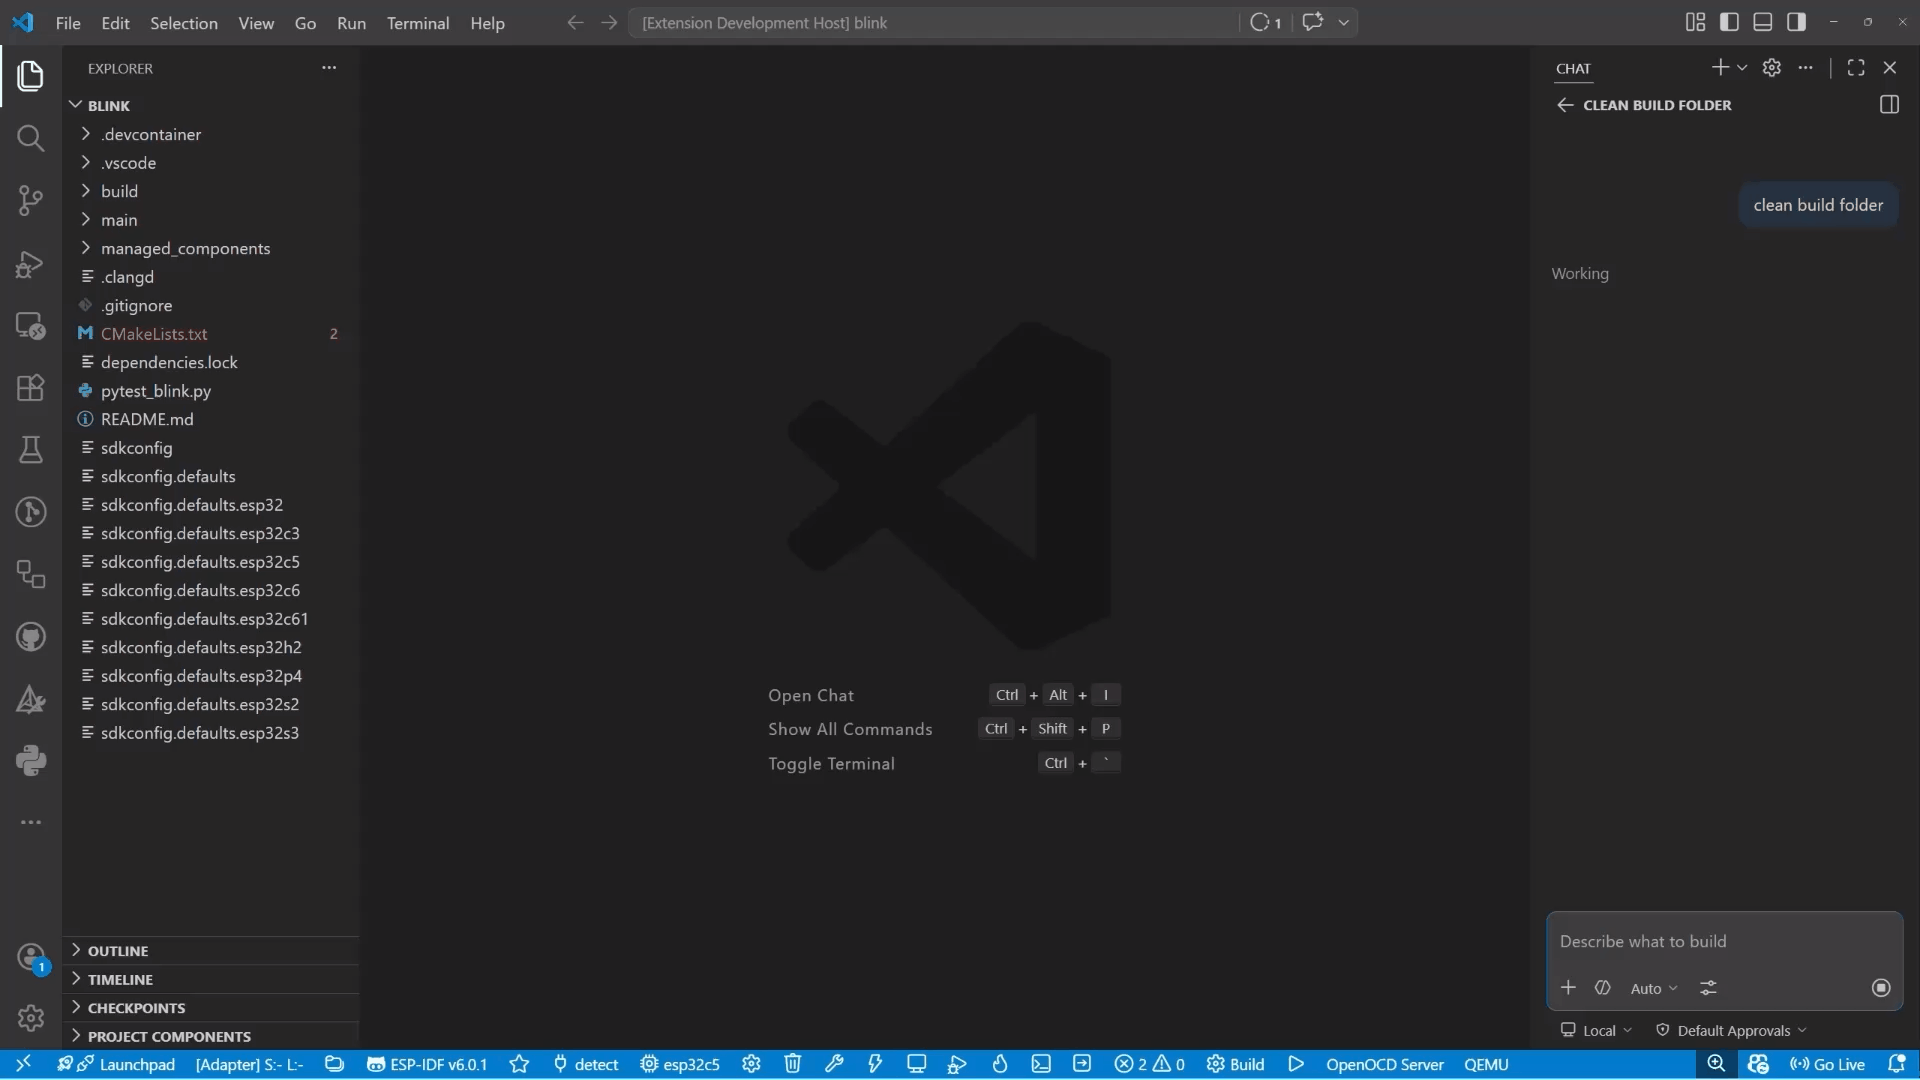Click the Describe what to build input

click(1724, 942)
